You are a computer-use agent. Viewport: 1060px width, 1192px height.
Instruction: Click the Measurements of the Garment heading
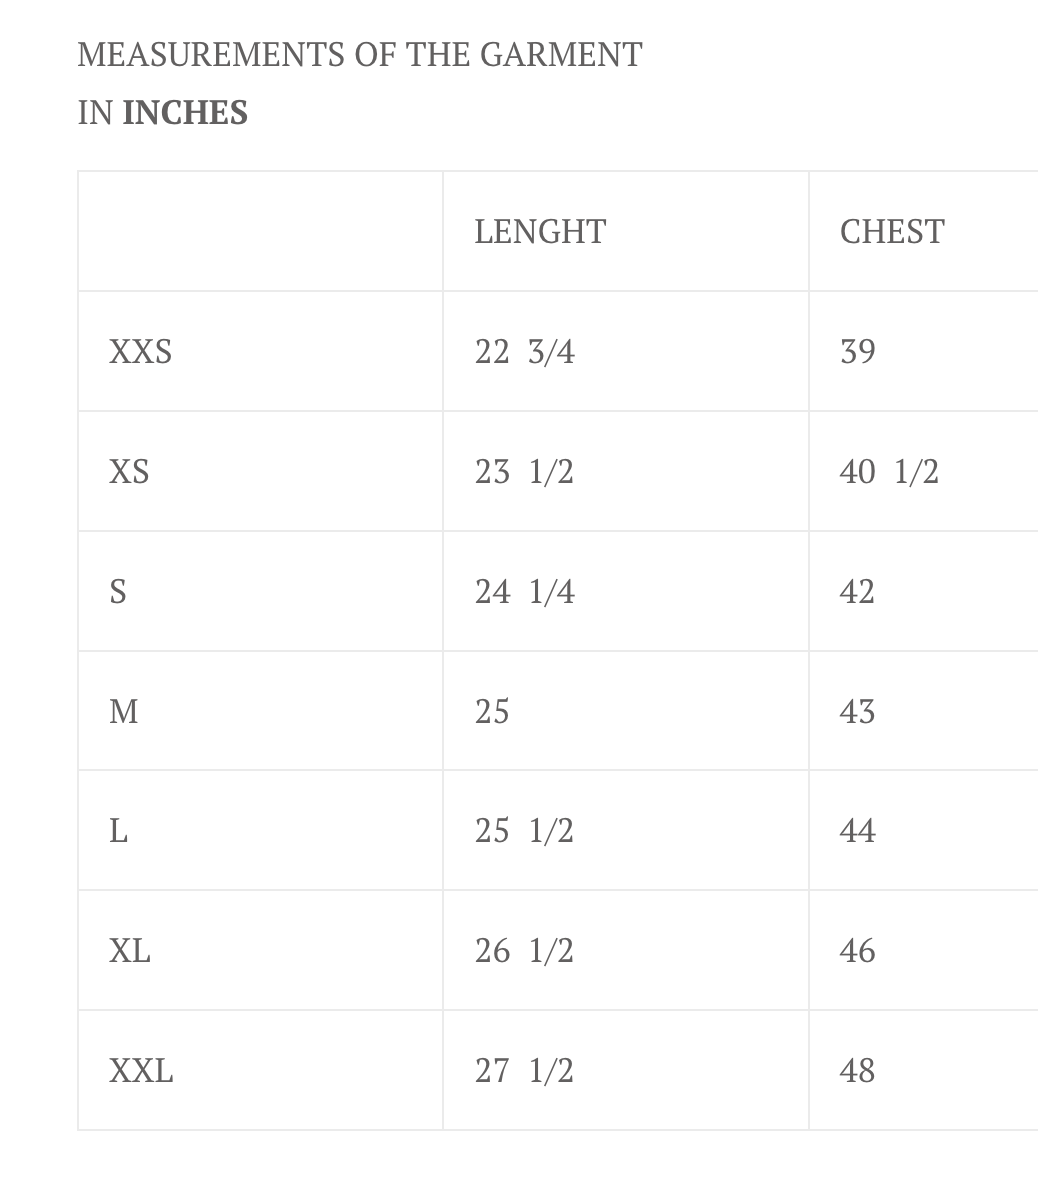pyautogui.click(x=360, y=55)
